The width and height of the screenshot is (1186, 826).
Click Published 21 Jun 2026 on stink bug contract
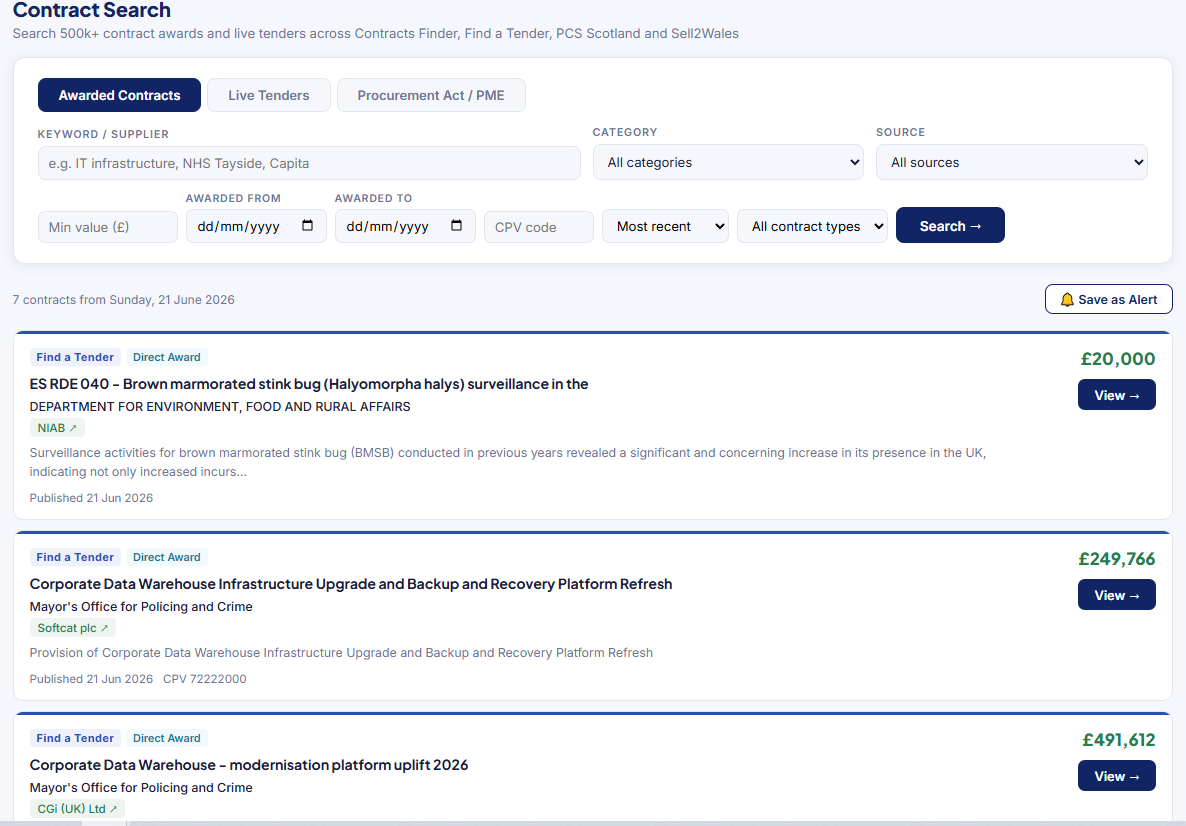pyautogui.click(x=91, y=498)
